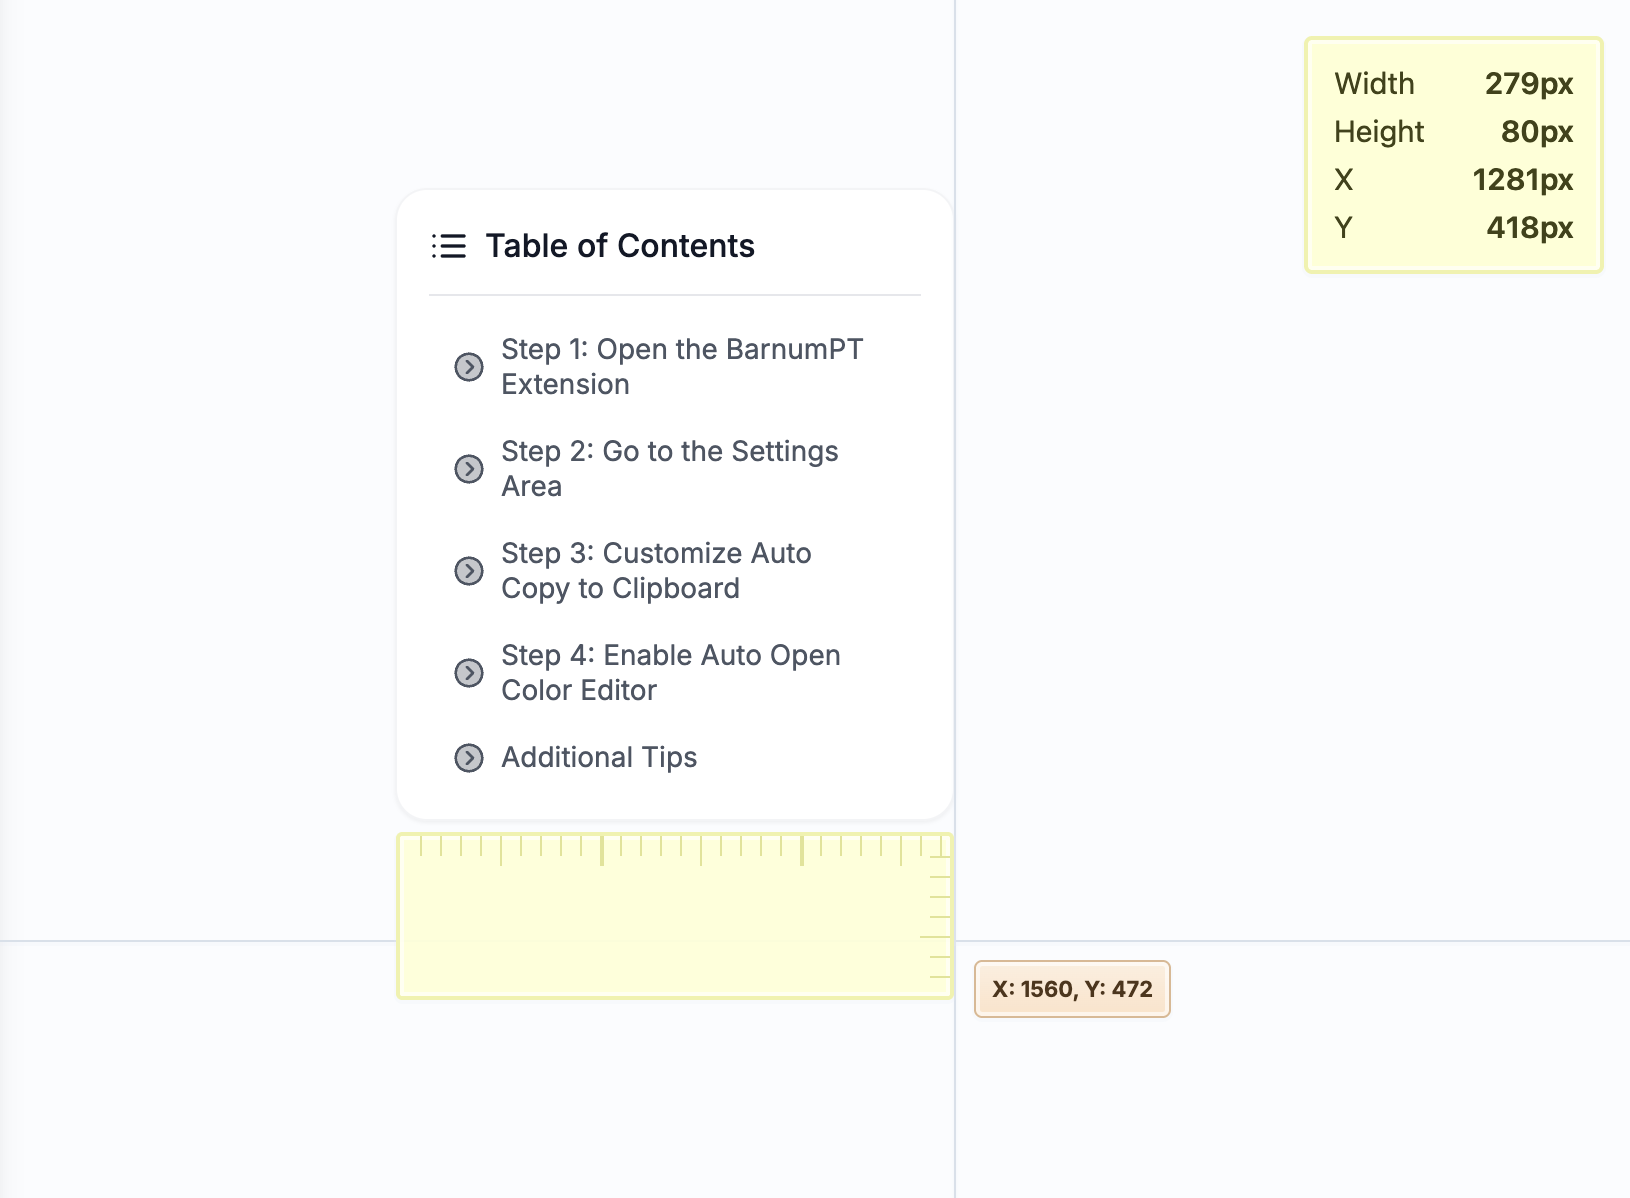Screen dimensions: 1630x1198
Task: Navigate to Step 4: Enable Auto Open Color Editor
Action: point(670,672)
